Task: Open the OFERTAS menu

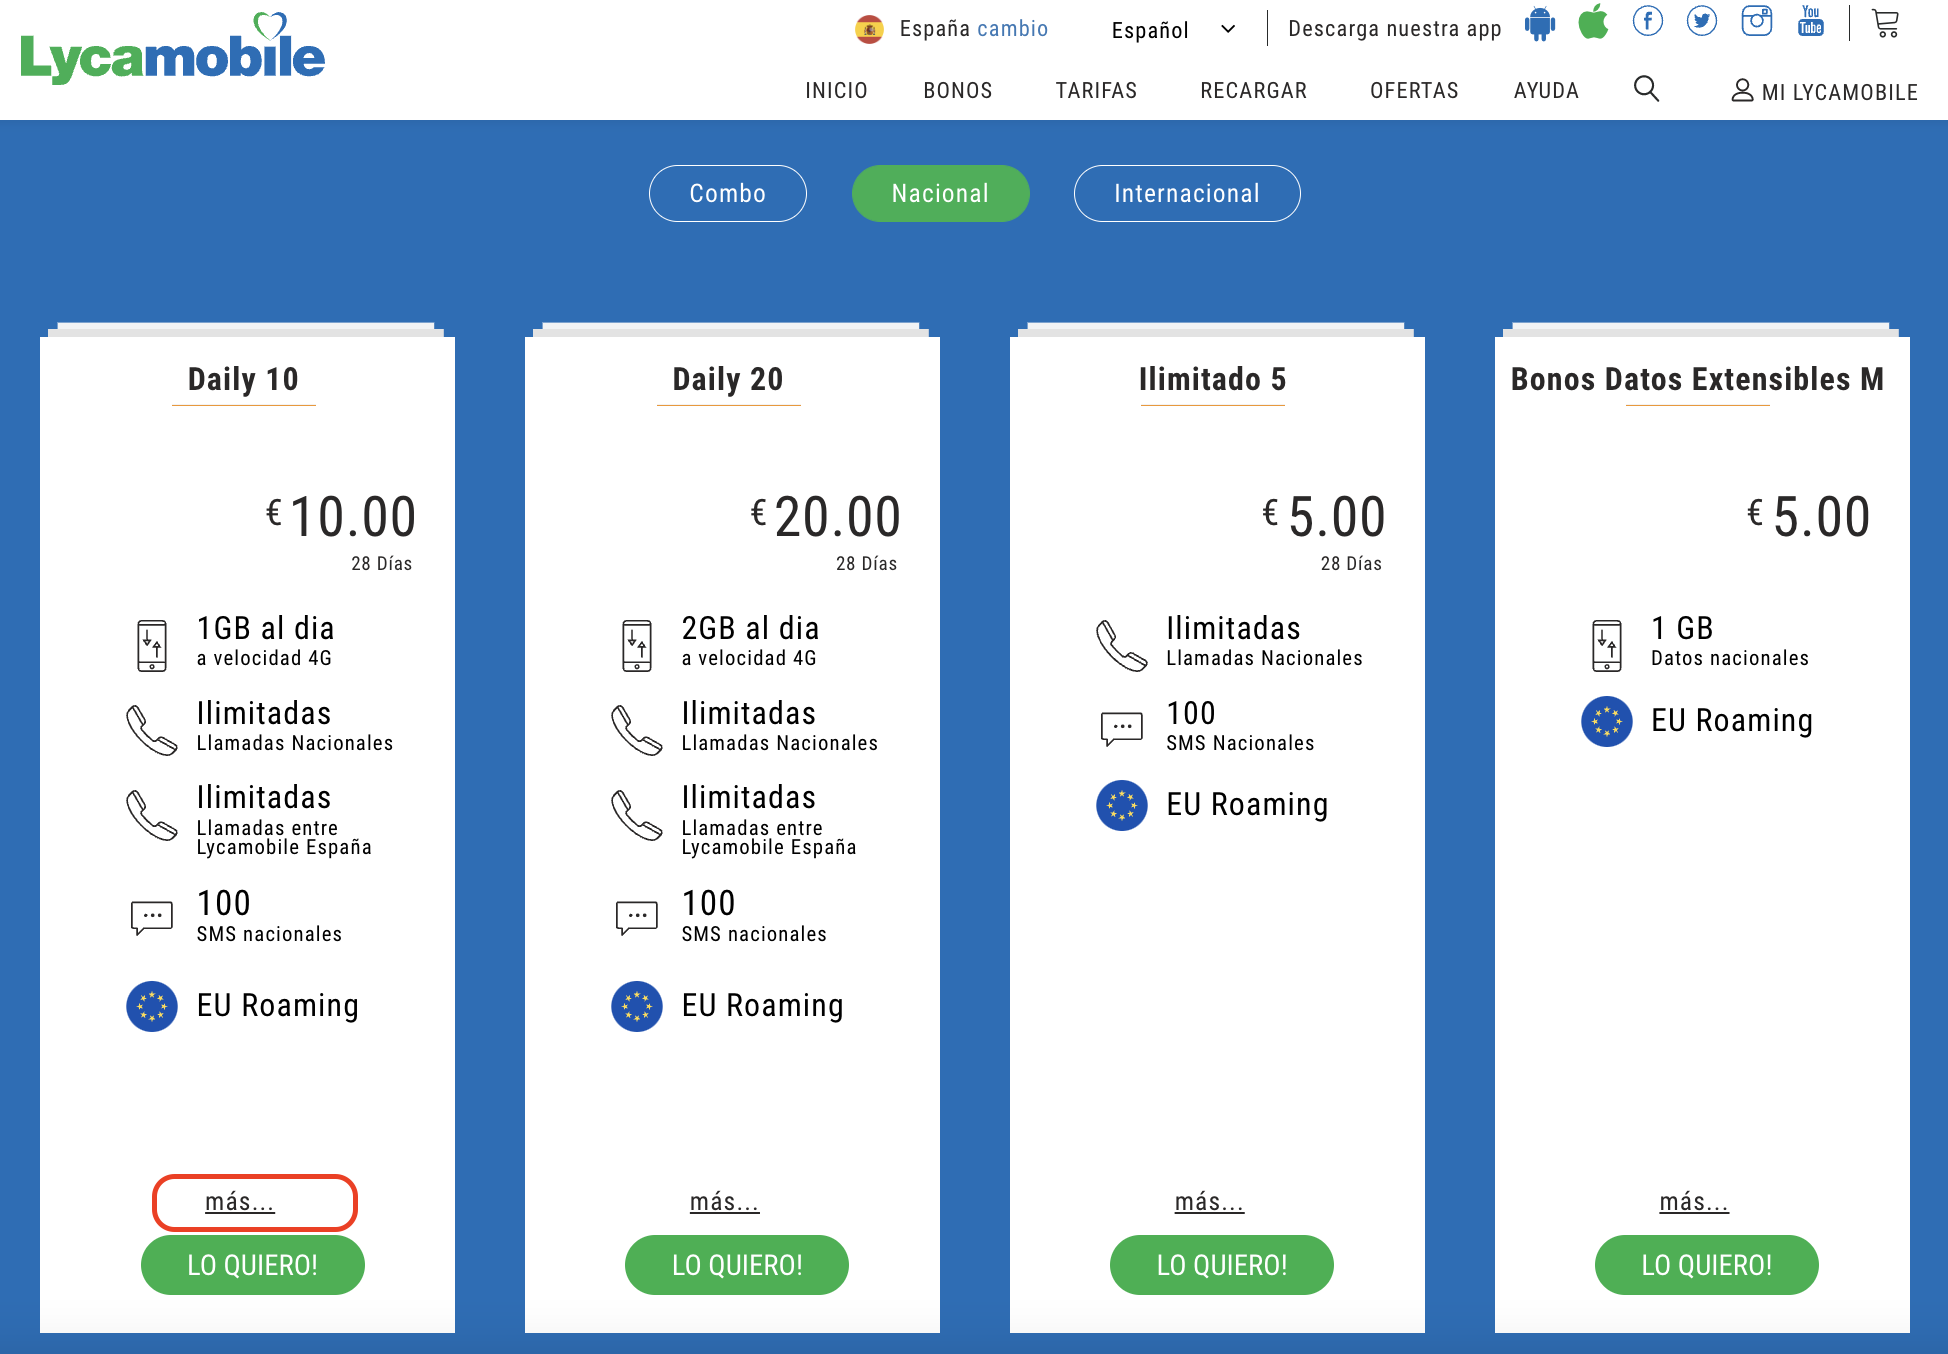Action: point(1414,91)
